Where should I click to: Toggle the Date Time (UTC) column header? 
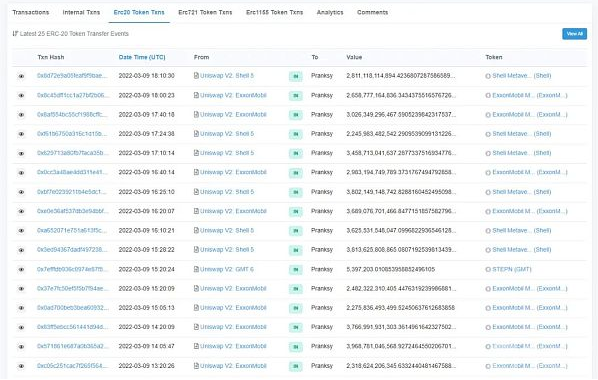click(142, 57)
